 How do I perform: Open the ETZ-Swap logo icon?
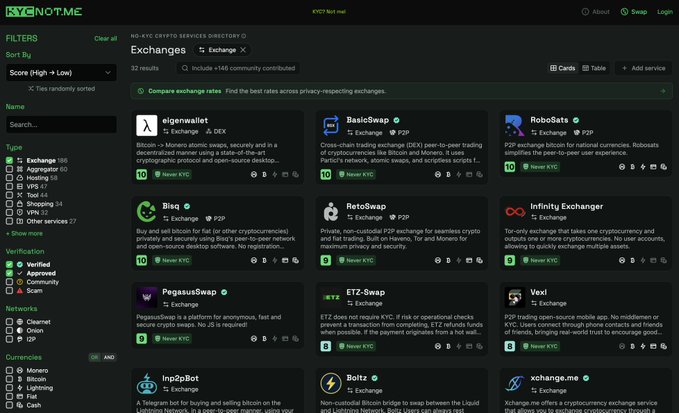(x=330, y=297)
